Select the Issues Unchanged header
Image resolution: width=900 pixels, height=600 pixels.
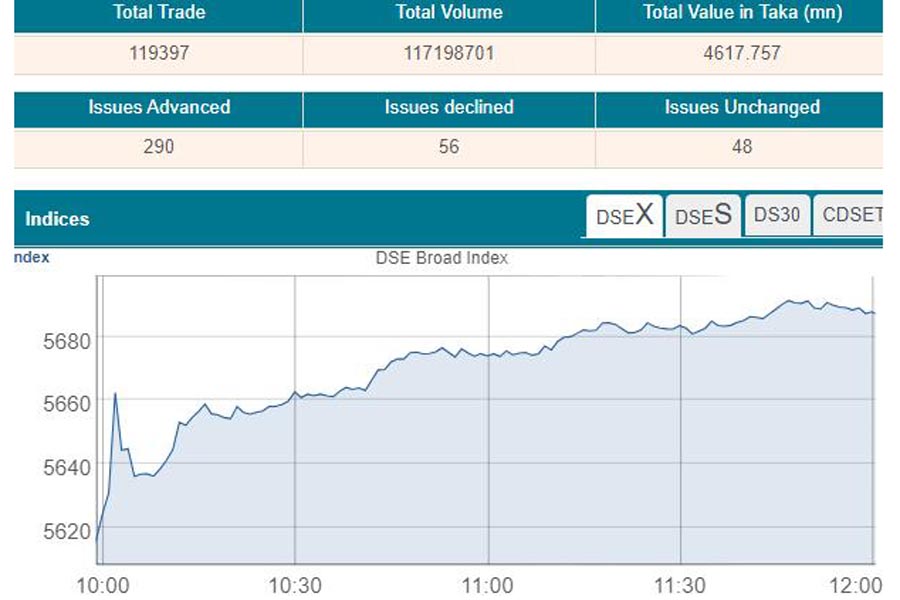point(742,108)
